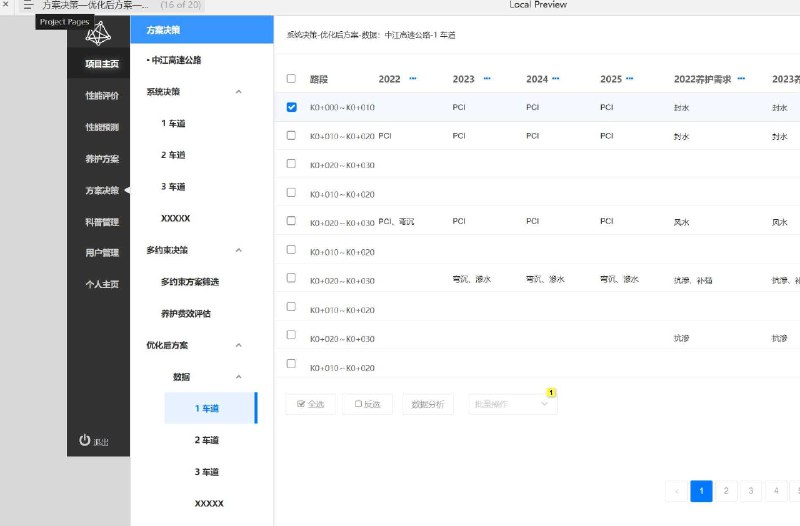Check the sixth row checkbox
This screenshot has height=526, width=800.
pyautogui.click(x=291, y=250)
